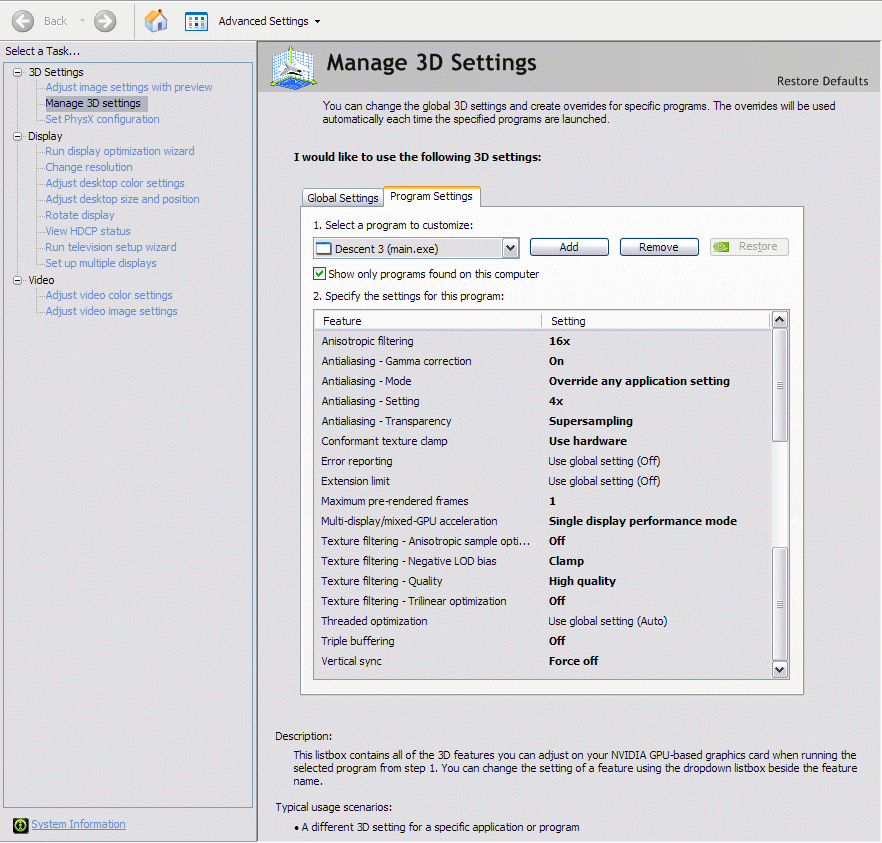Click the Antialiasing - Setting 4x value

coord(556,402)
